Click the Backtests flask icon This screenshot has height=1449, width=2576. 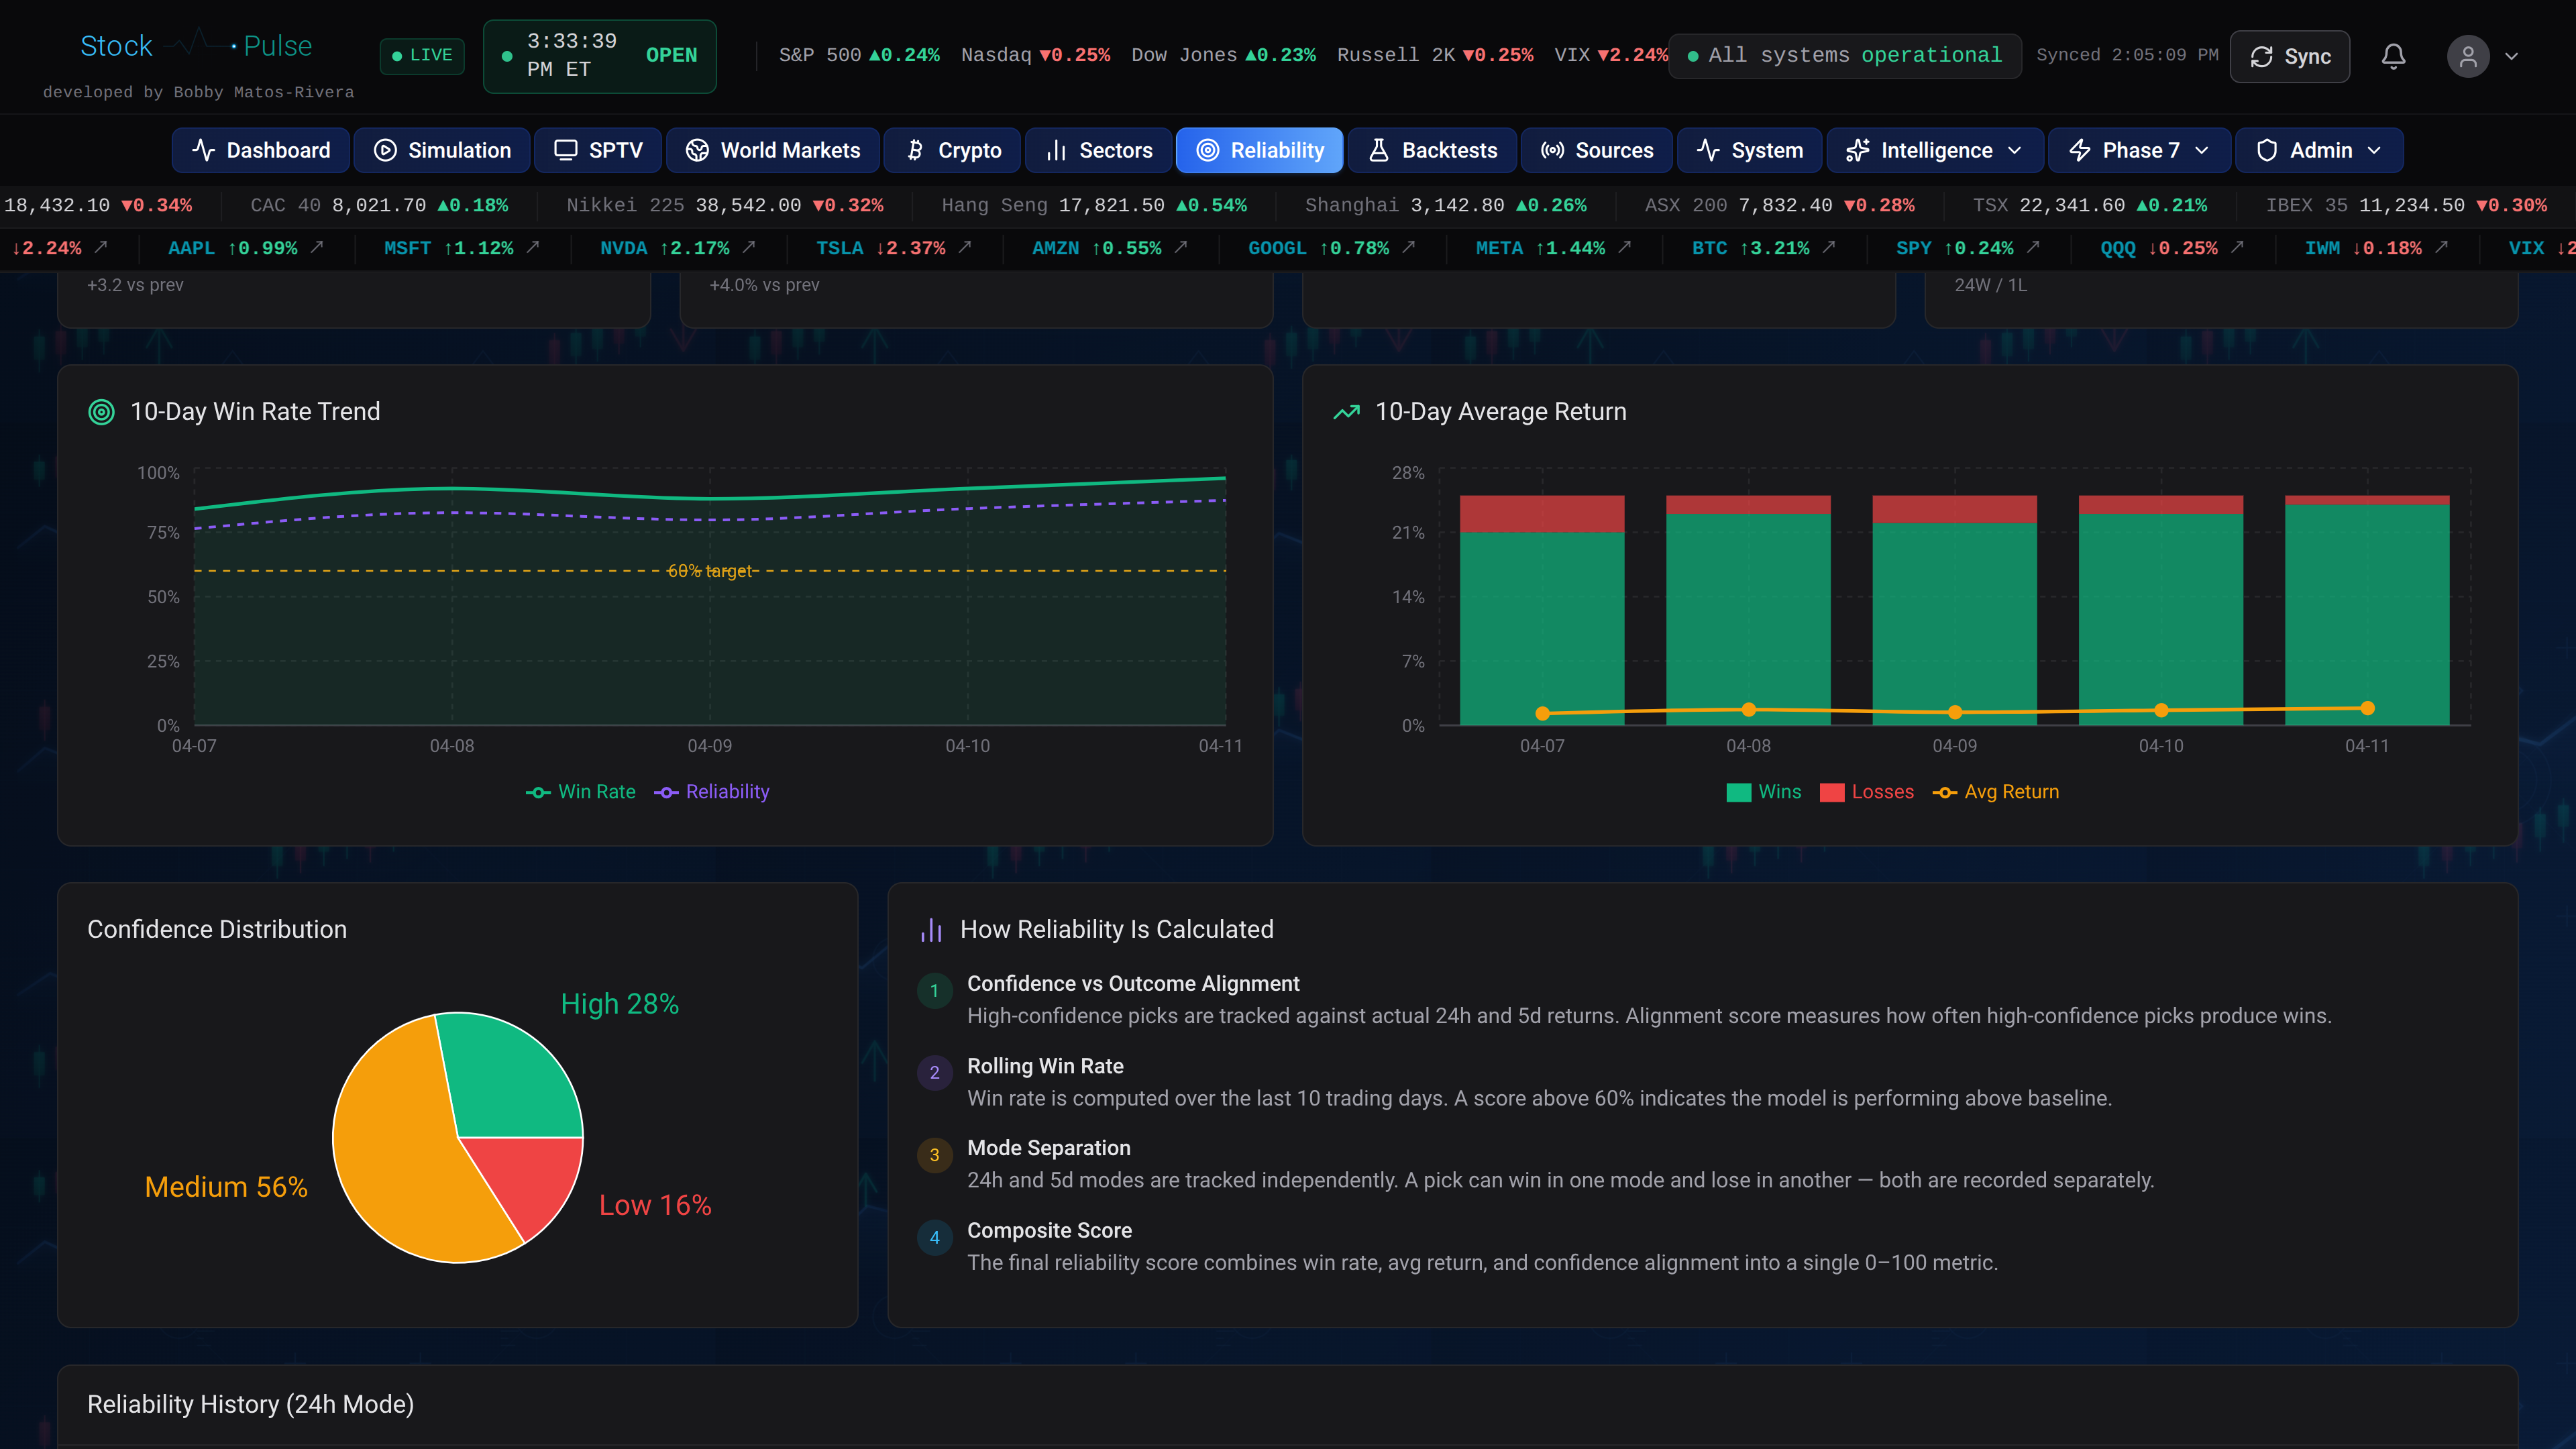click(1379, 150)
